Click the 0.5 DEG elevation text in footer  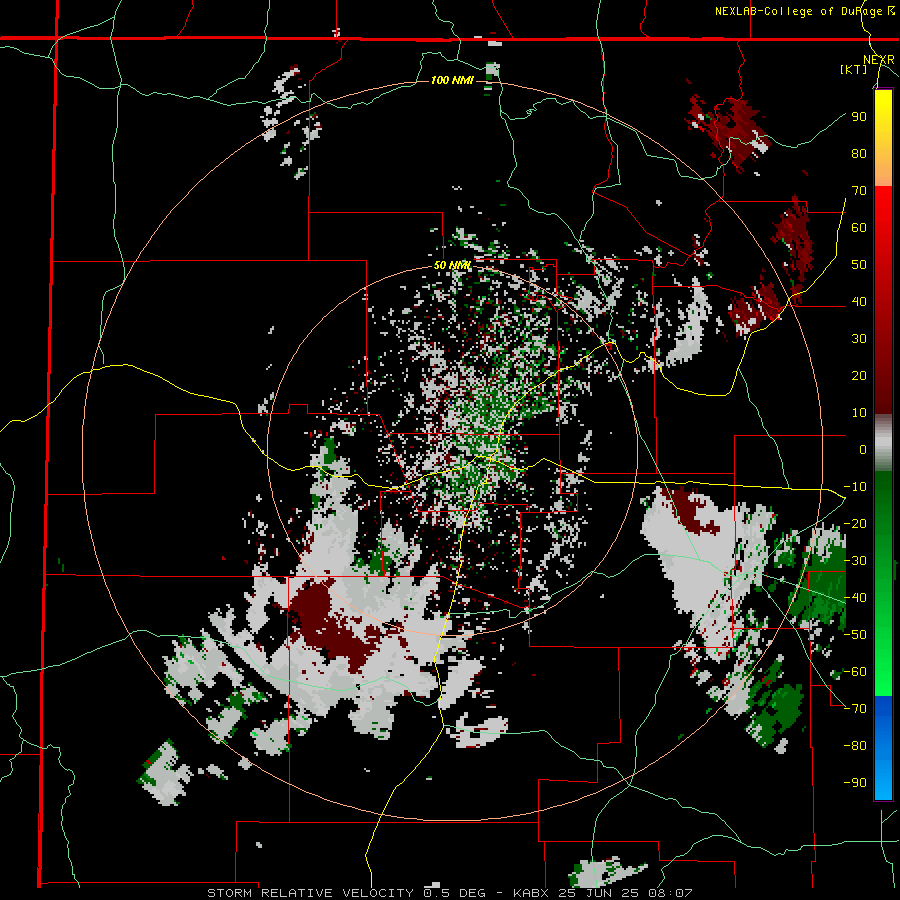(x=455, y=893)
